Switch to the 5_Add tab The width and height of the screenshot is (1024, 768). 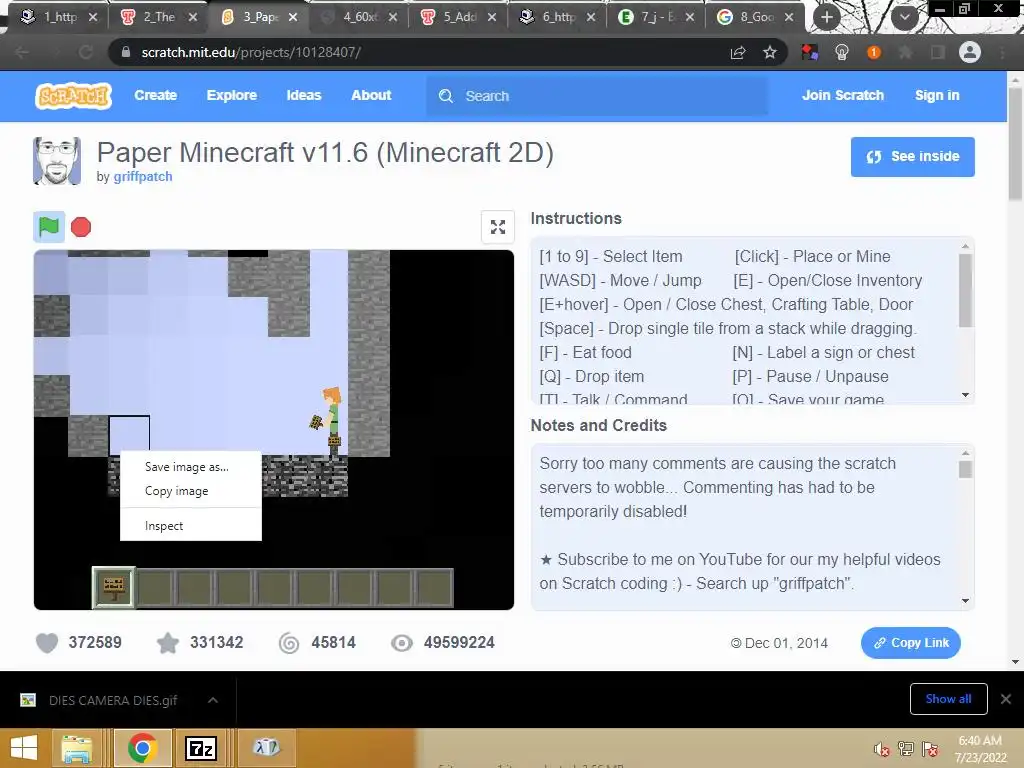[x=459, y=17]
